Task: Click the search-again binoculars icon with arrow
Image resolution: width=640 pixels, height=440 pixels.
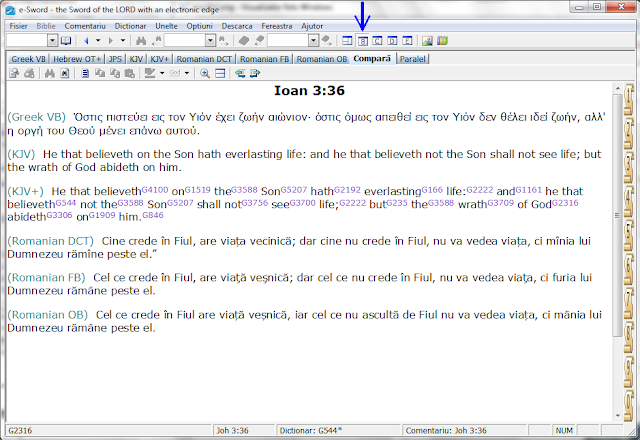Action: pyautogui.click(x=156, y=40)
